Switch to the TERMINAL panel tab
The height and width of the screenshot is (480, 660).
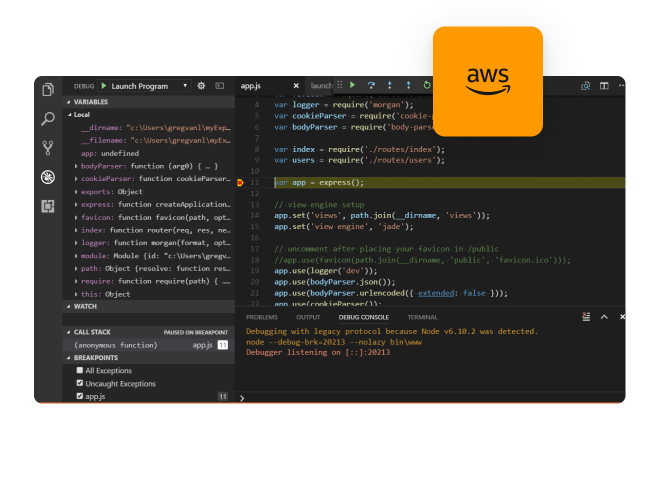(x=422, y=317)
